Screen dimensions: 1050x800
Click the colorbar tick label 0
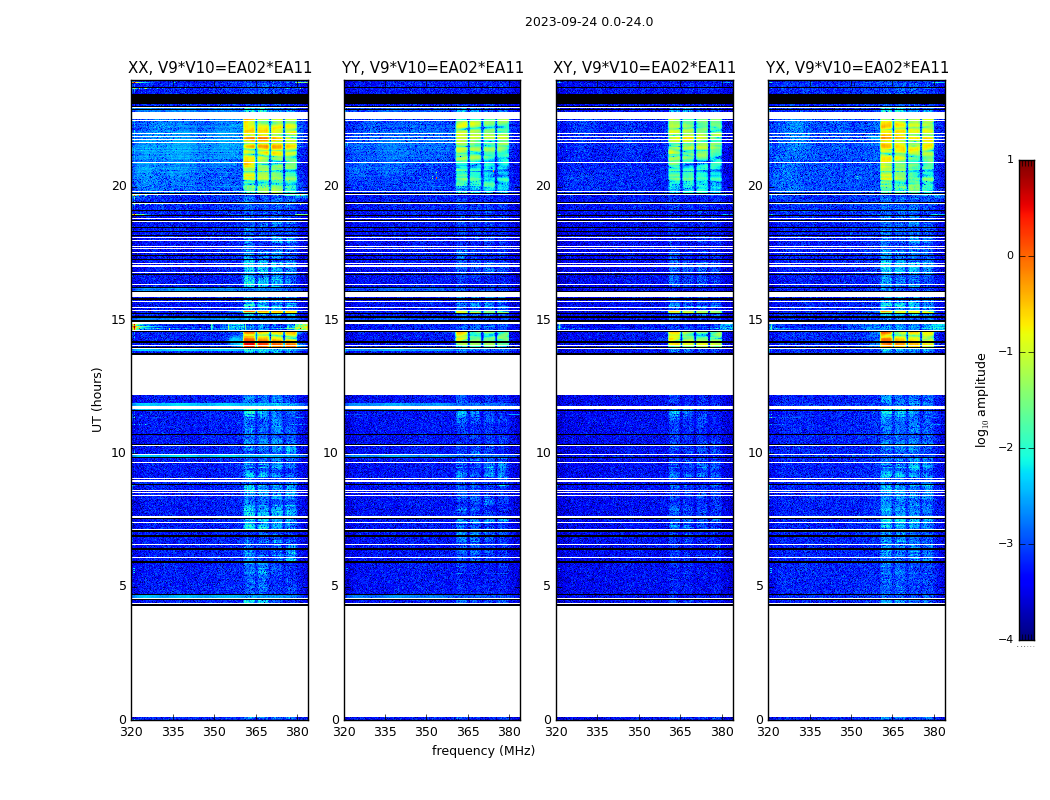(x=1009, y=256)
